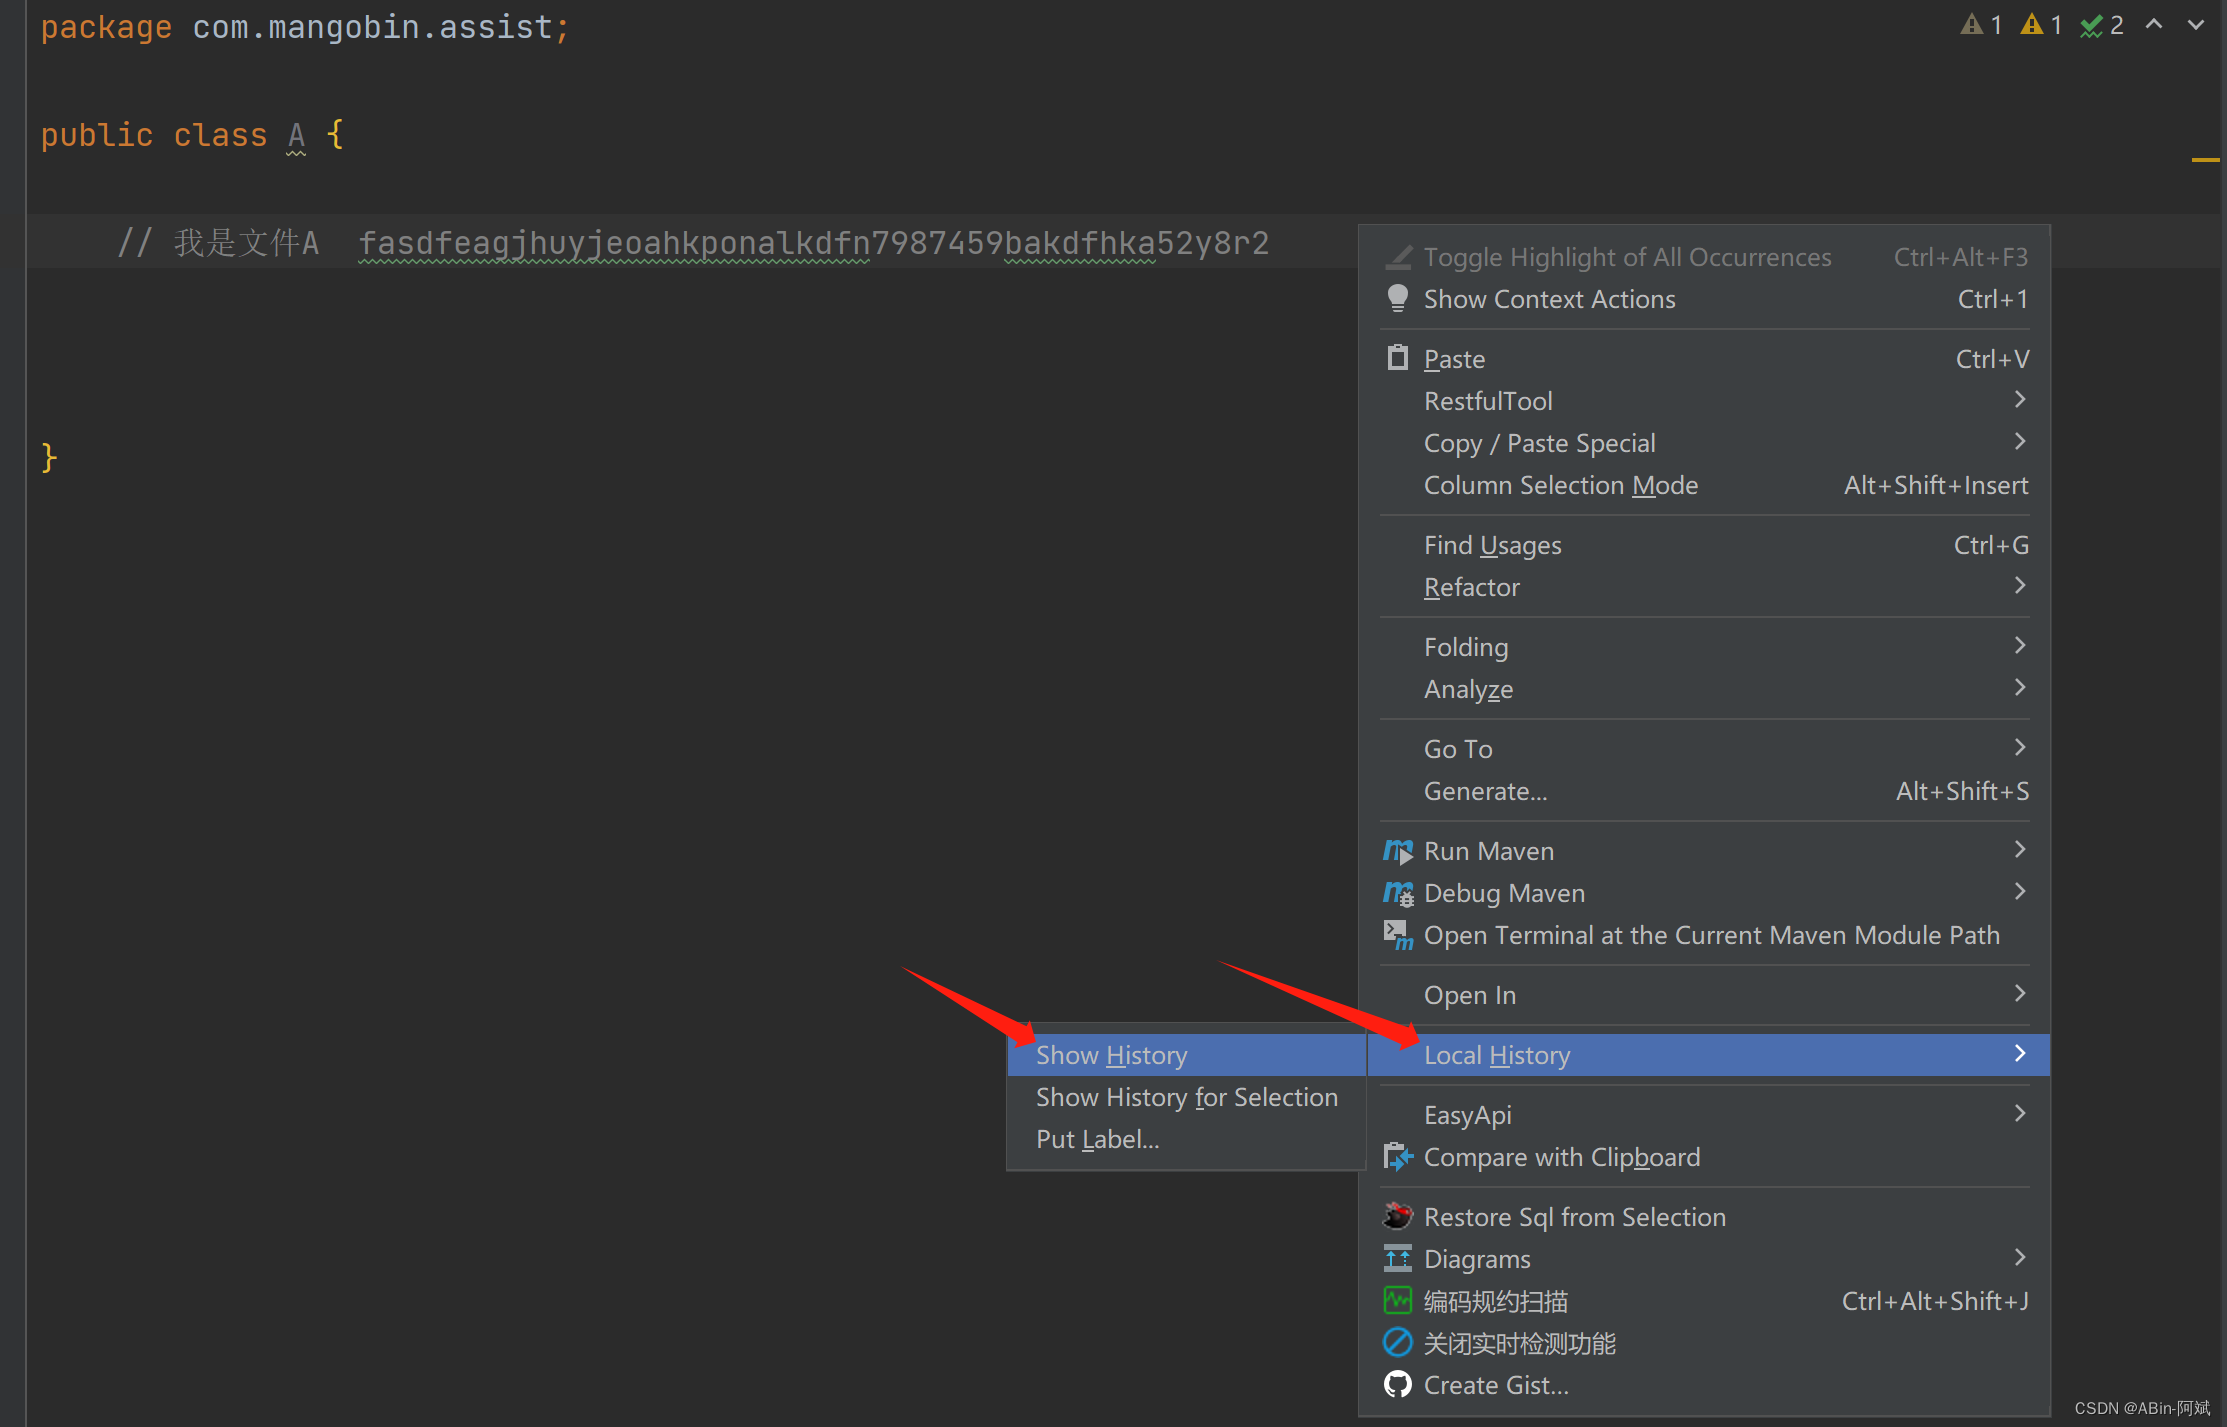Click the 关闭实时检测功能 toggle icon

[1398, 1341]
